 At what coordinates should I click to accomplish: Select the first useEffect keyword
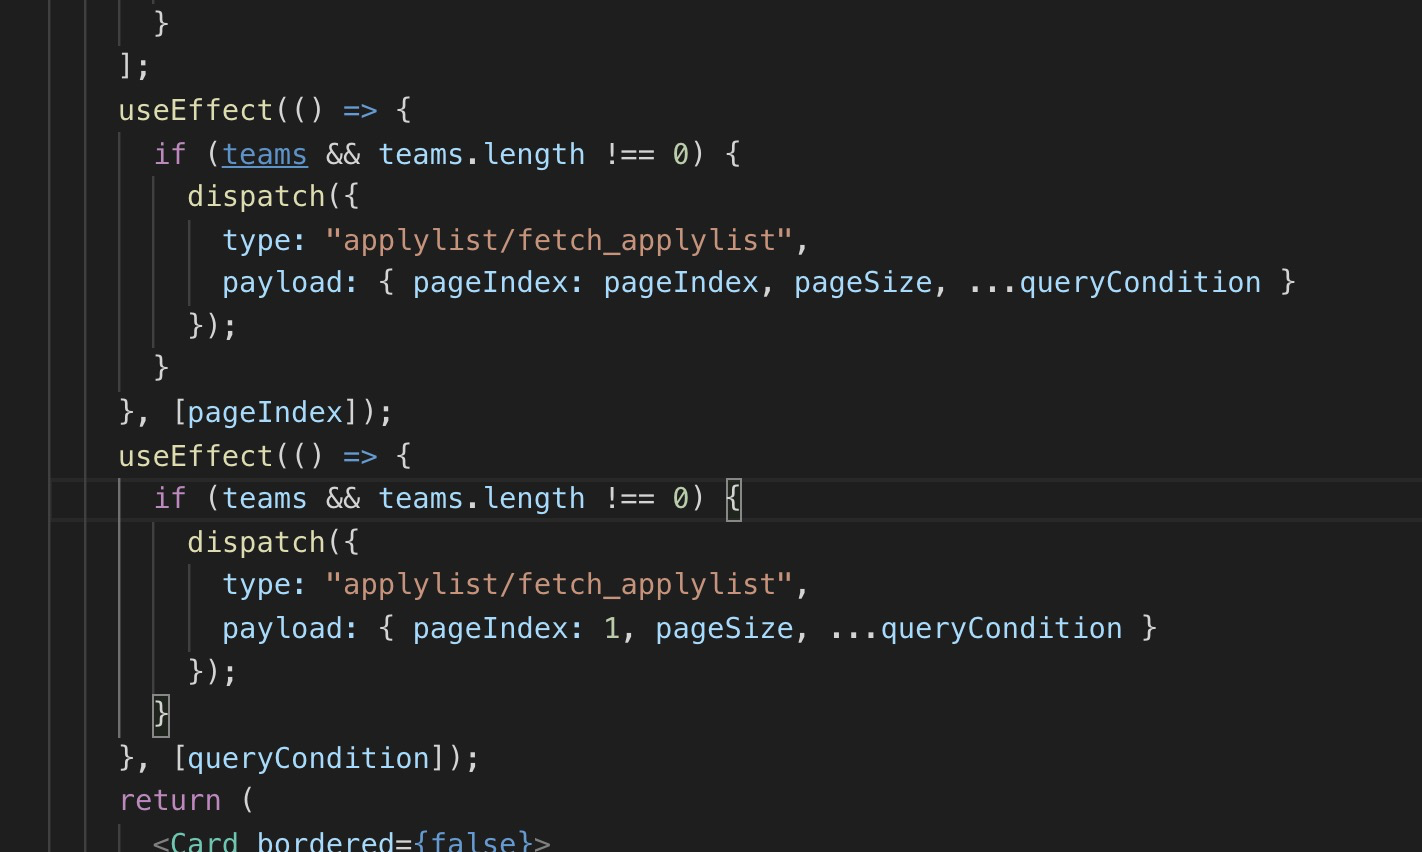point(195,110)
